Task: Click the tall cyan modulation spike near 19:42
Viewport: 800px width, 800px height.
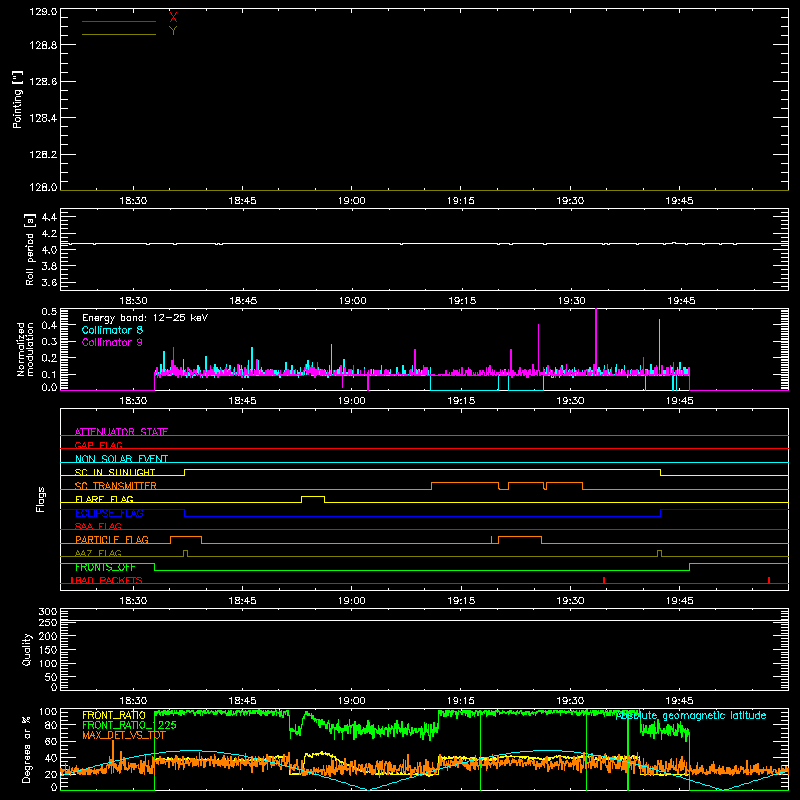Action: [x=659, y=347]
